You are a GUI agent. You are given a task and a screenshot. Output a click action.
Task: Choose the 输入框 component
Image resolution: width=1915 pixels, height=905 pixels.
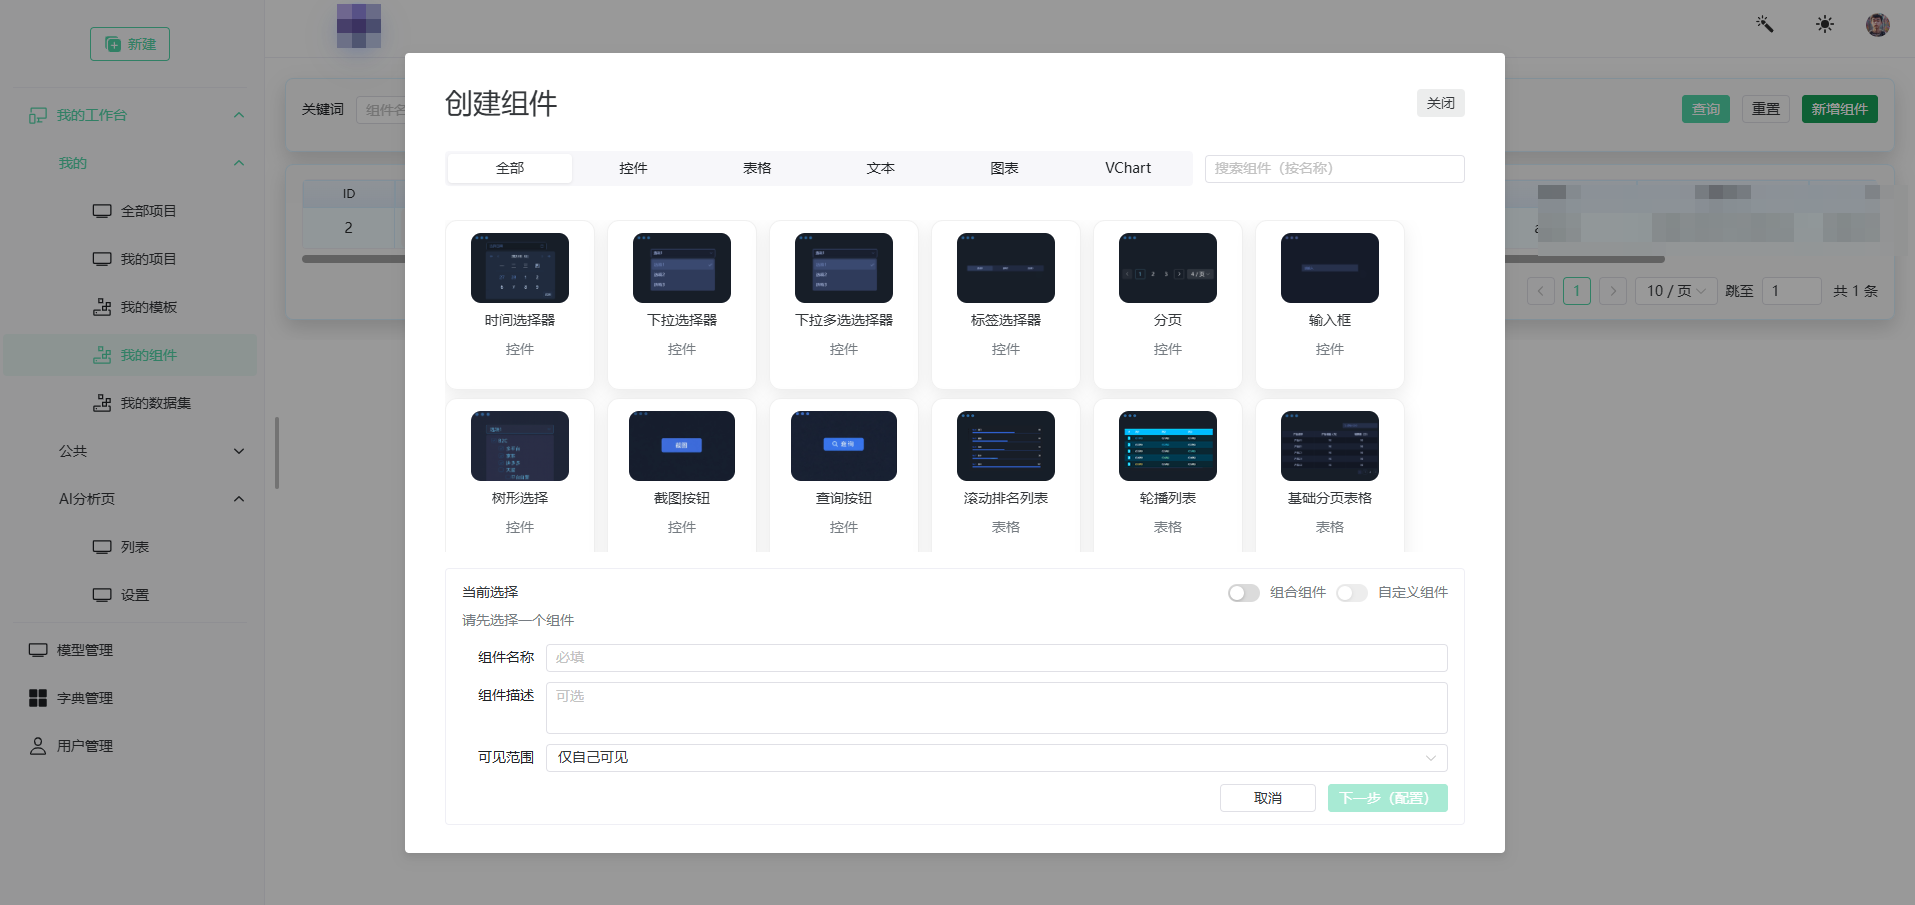[x=1330, y=304]
